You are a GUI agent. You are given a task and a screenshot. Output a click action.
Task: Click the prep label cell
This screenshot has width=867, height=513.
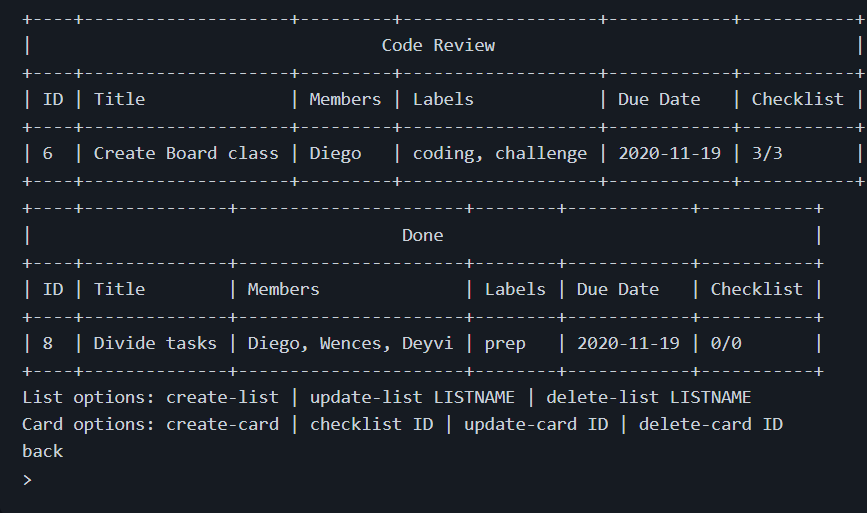(x=505, y=343)
